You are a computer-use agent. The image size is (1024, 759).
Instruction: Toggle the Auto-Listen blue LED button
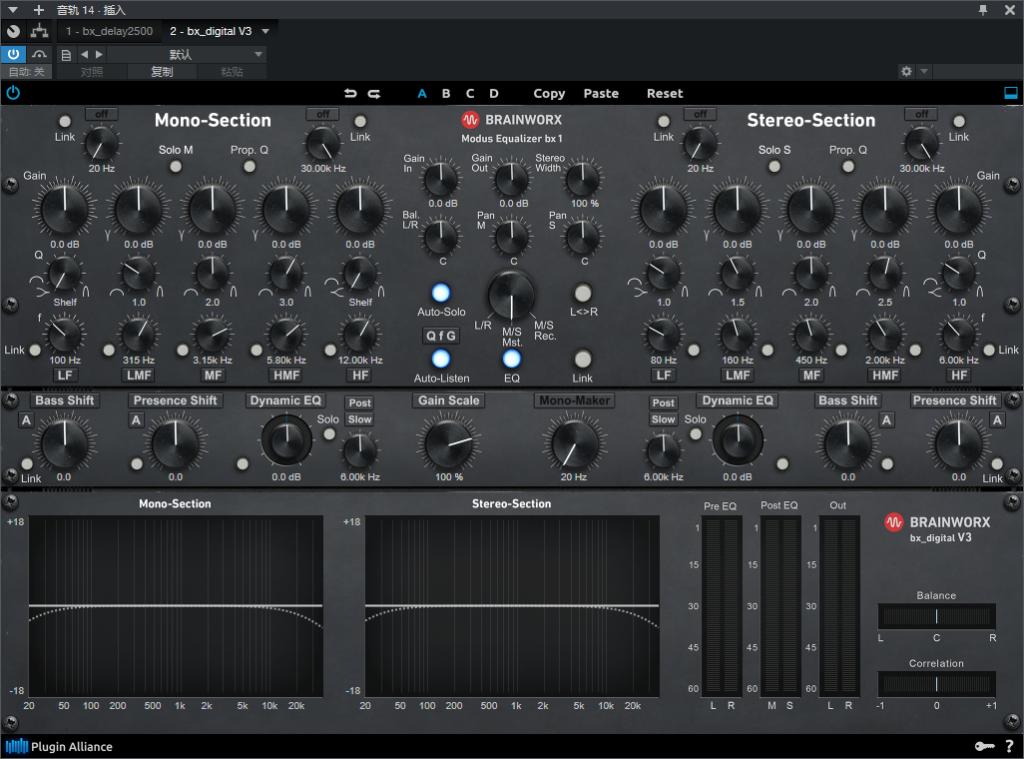[441, 359]
